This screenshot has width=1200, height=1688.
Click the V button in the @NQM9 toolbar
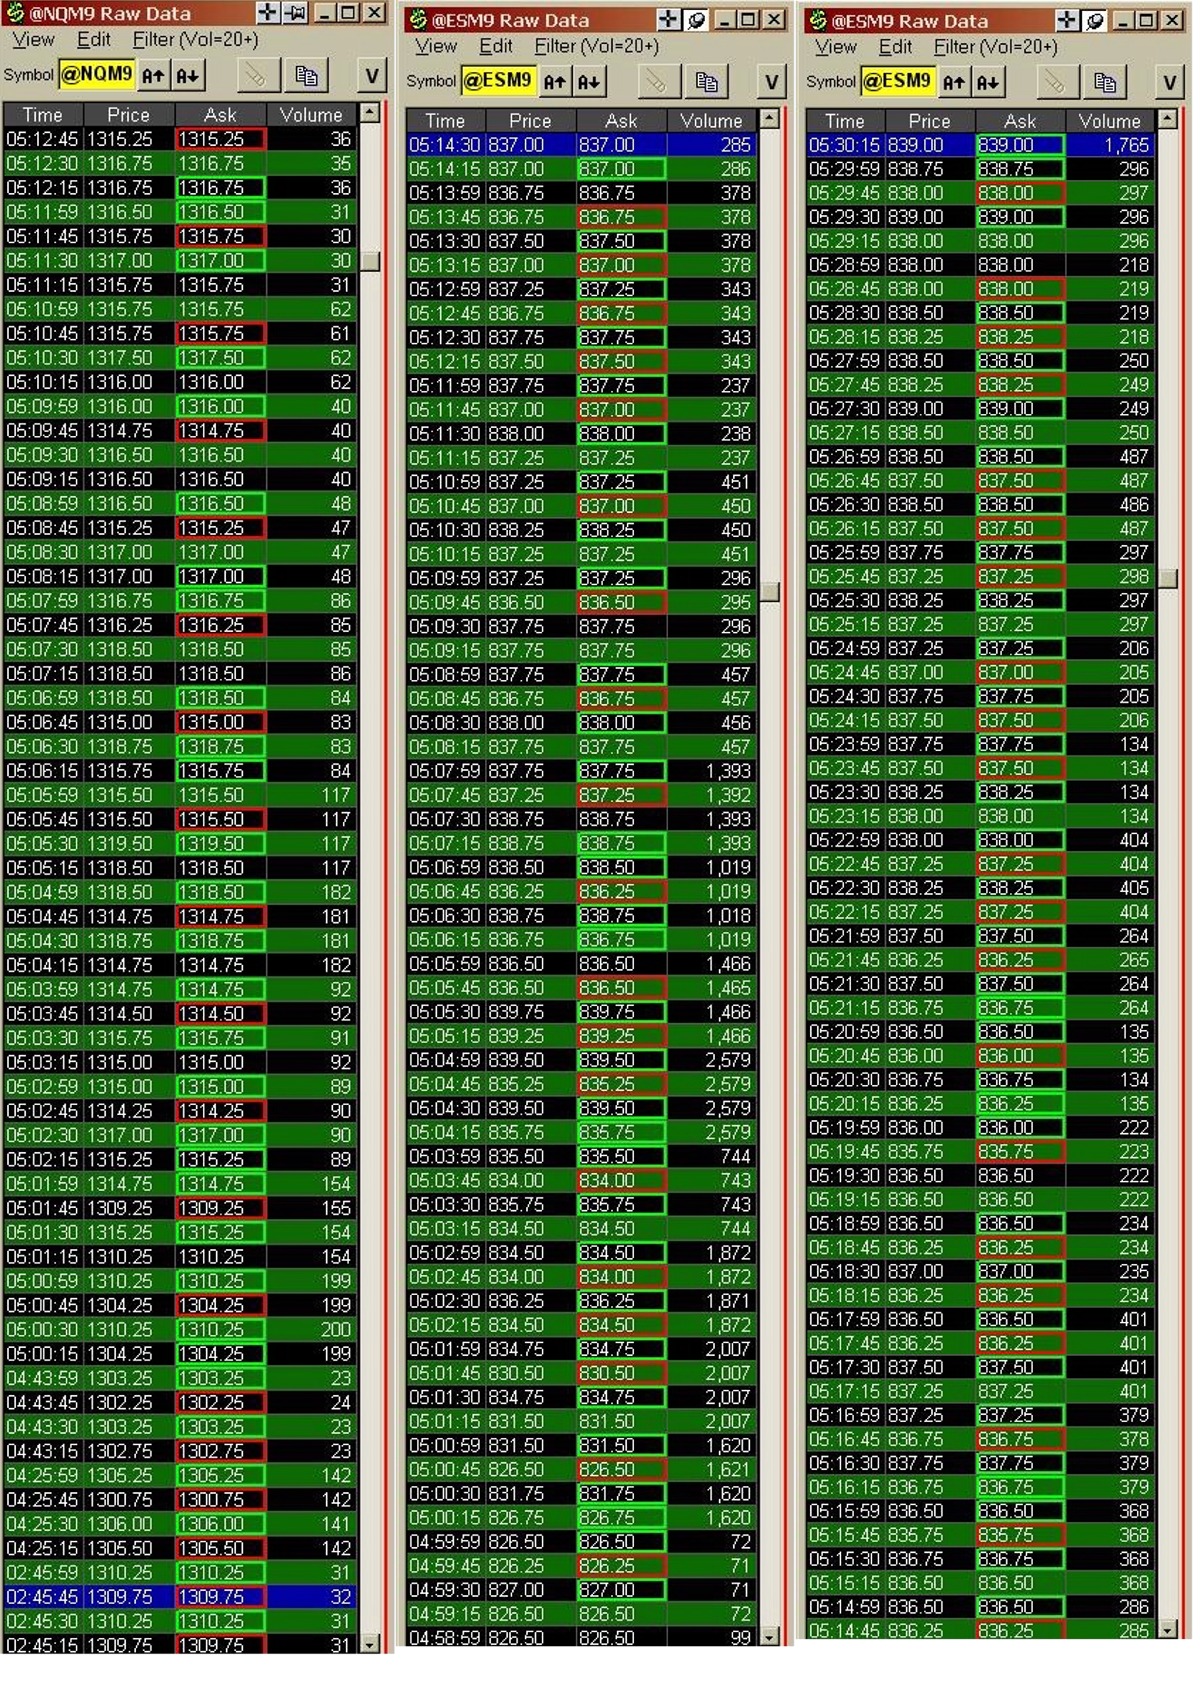coord(372,76)
